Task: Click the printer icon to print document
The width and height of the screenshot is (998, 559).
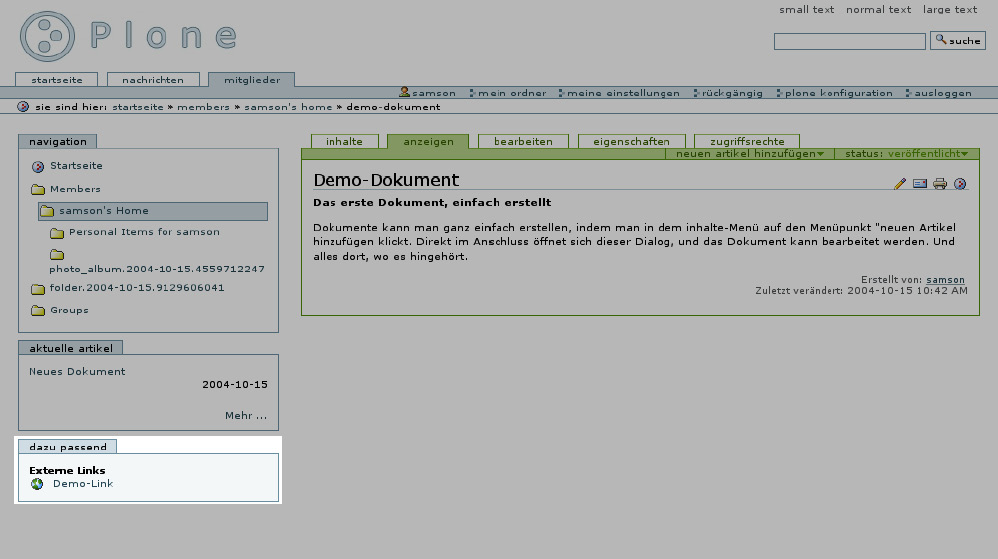Action: (940, 184)
